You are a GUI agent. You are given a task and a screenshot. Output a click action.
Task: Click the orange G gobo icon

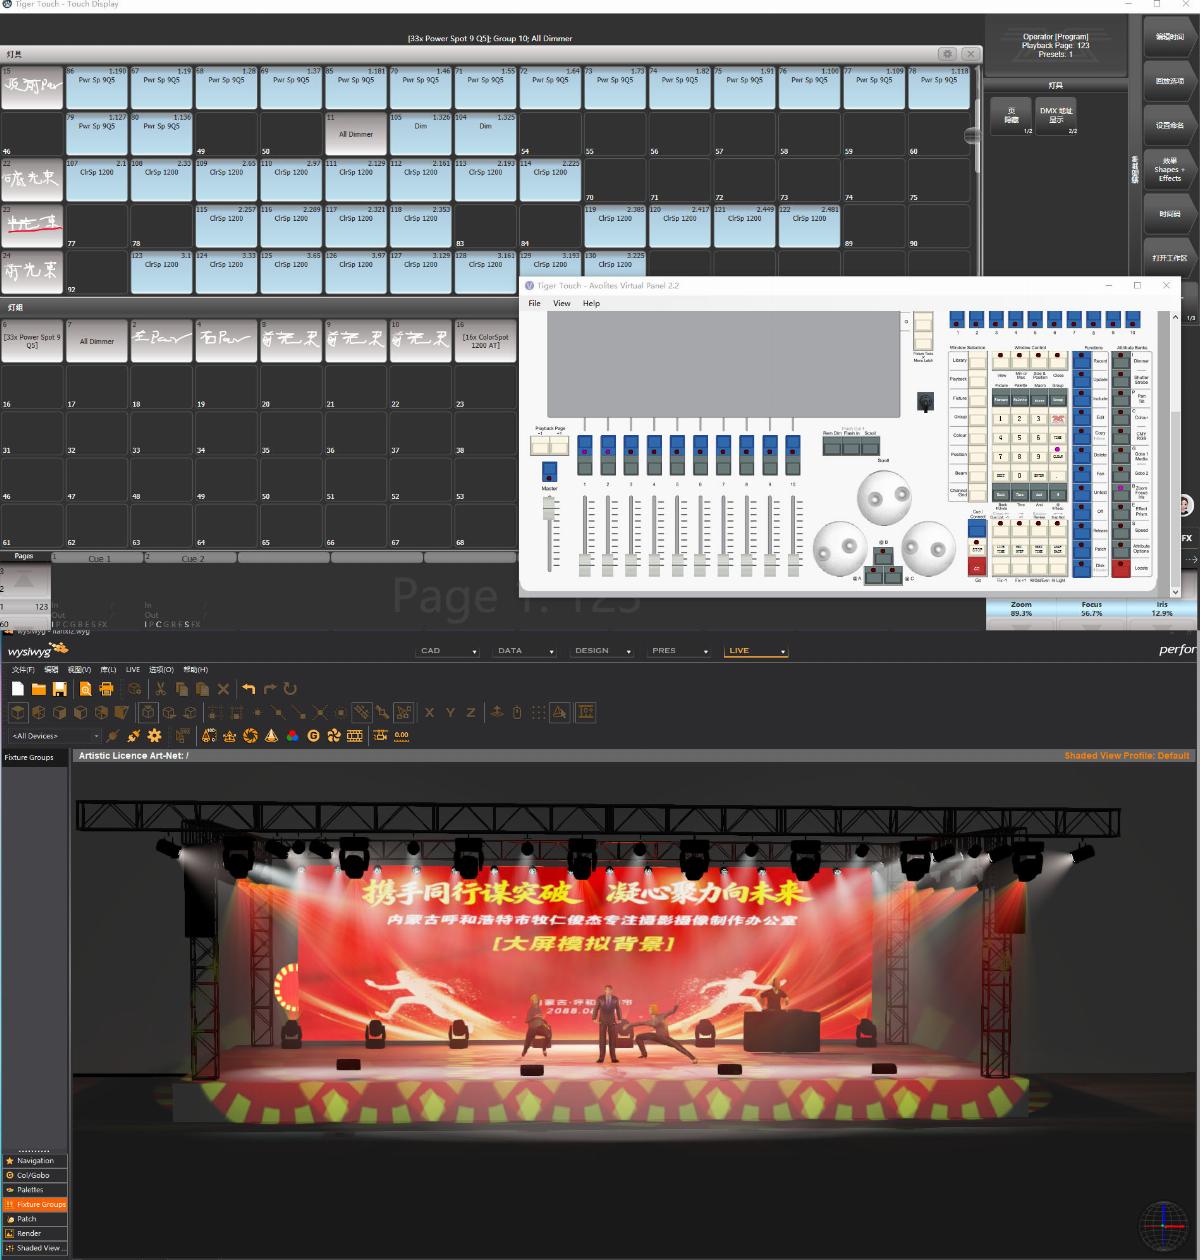point(313,736)
